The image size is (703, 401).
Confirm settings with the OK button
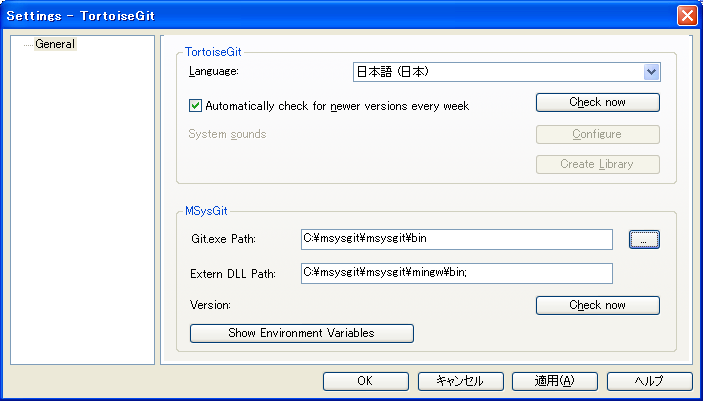pos(364,381)
